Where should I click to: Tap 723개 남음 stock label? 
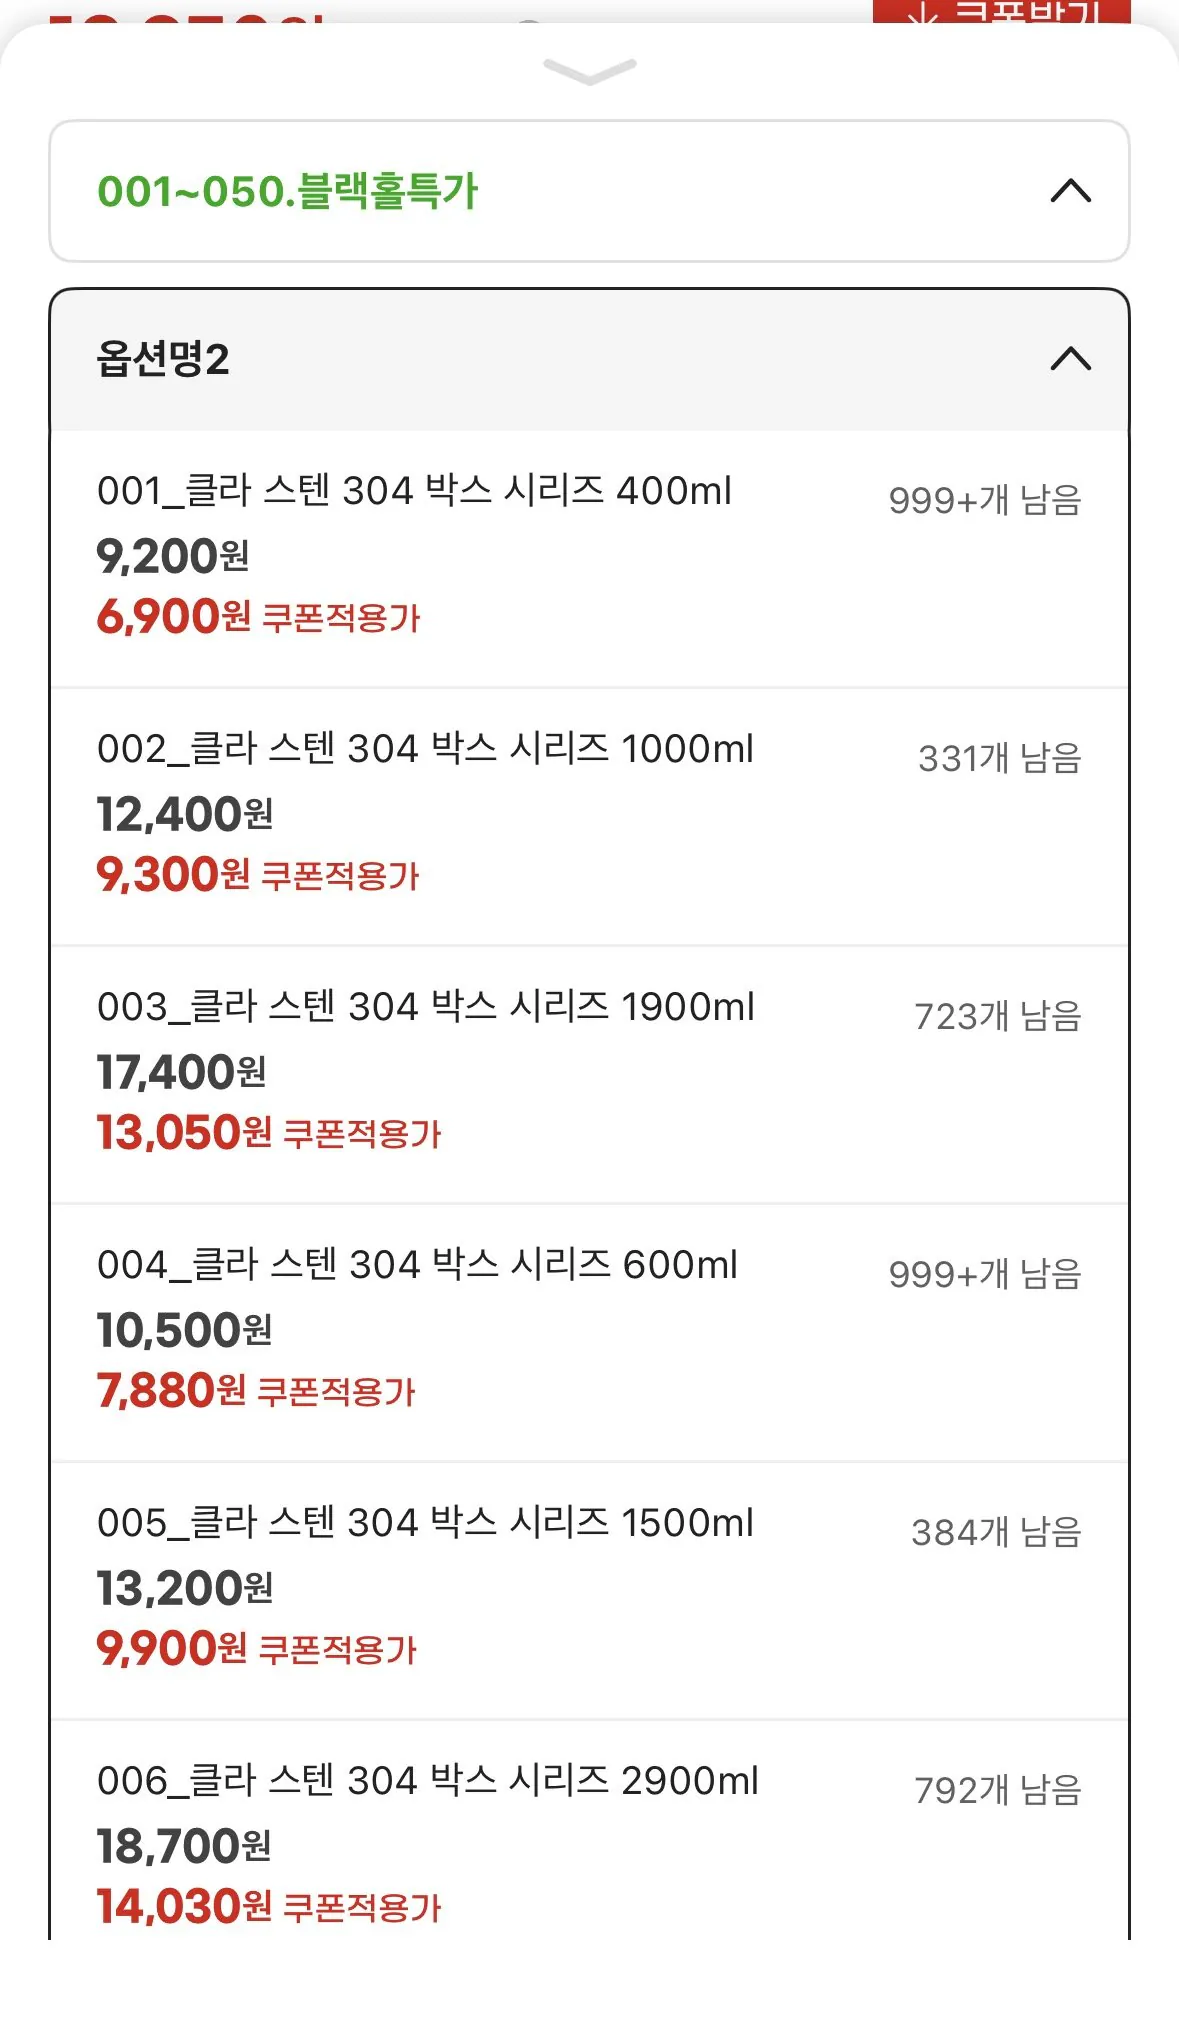pyautogui.click(x=998, y=1016)
